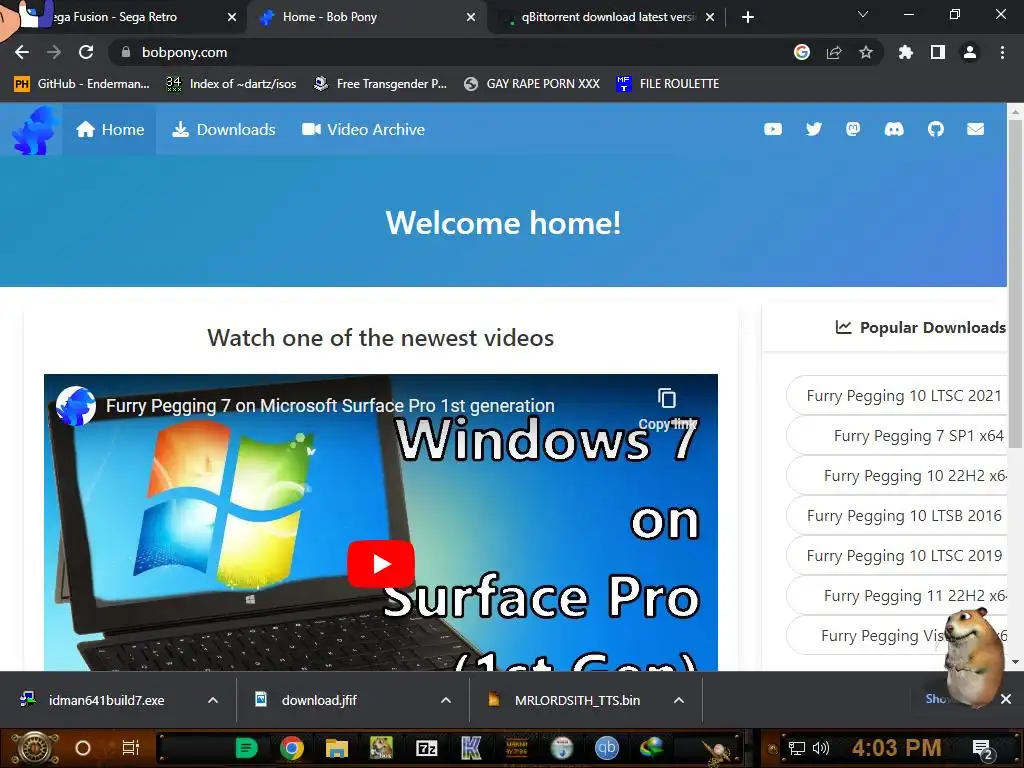The image size is (1024, 768).
Task: Open the Windows Start button
Action: pyautogui.click(x=34, y=748)
